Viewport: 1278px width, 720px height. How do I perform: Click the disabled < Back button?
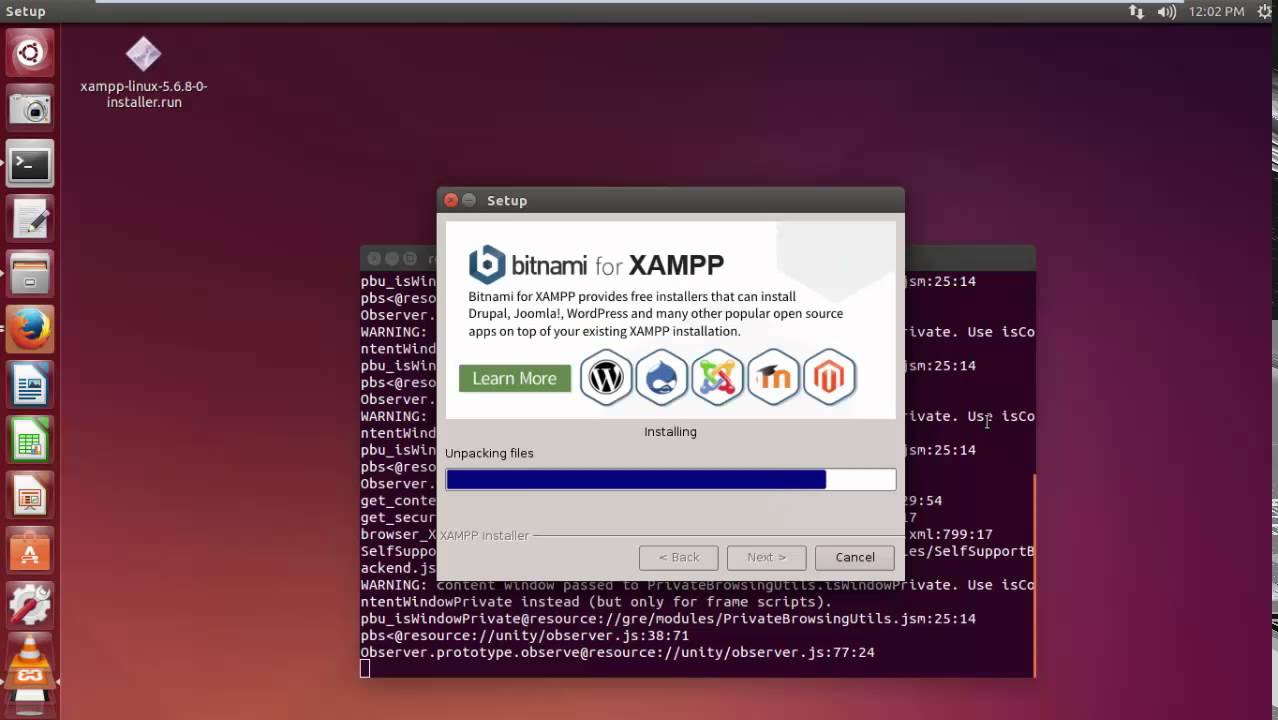click(x=679, y=557)
